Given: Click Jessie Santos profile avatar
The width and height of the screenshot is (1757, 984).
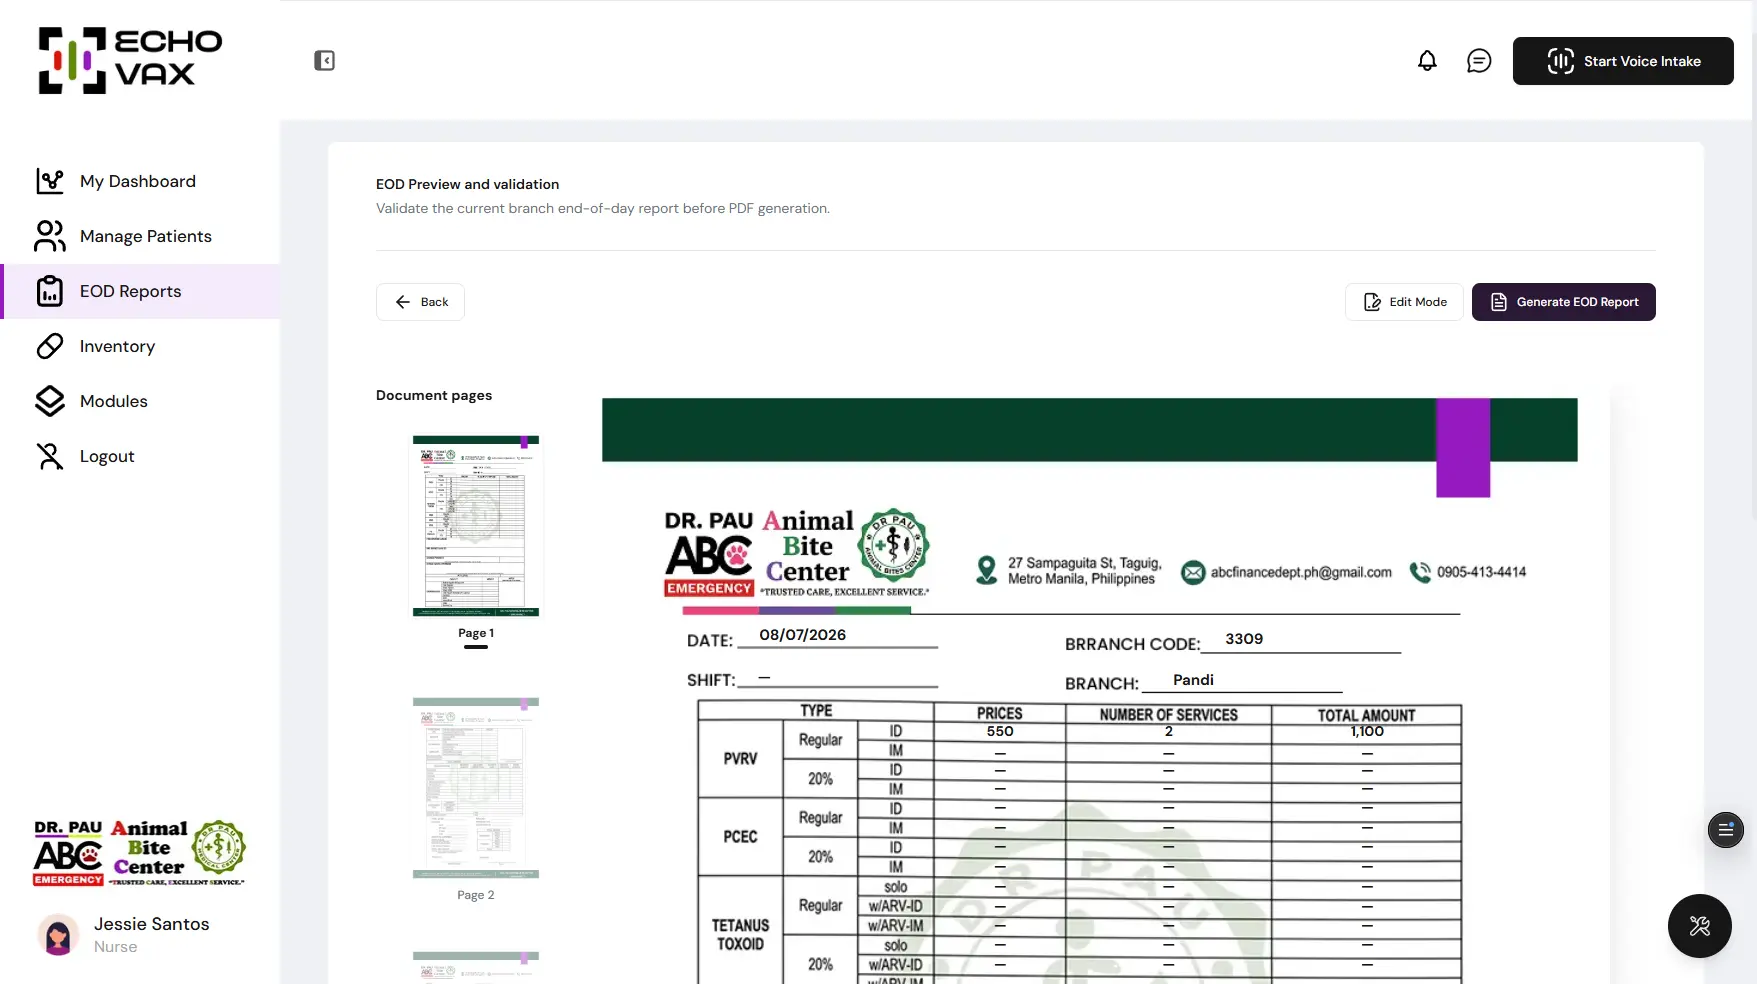Looking at the screenshot, I should click(x=58, y=935).
